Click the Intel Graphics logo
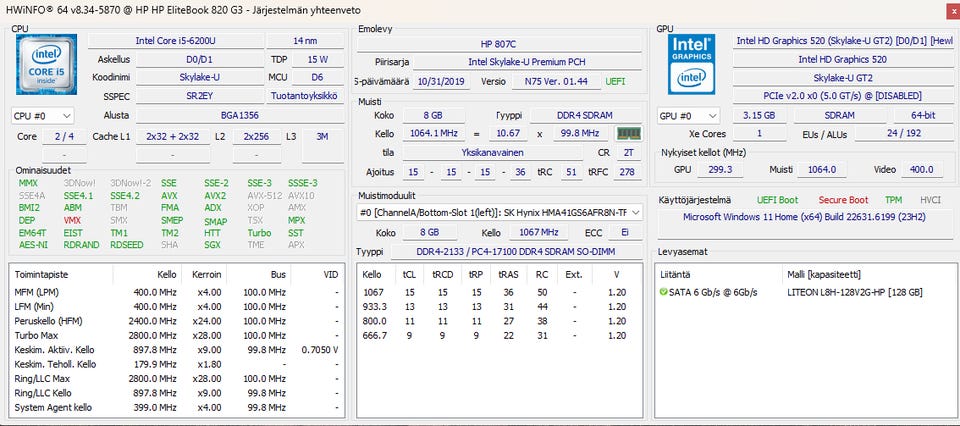 pos(692,66)
